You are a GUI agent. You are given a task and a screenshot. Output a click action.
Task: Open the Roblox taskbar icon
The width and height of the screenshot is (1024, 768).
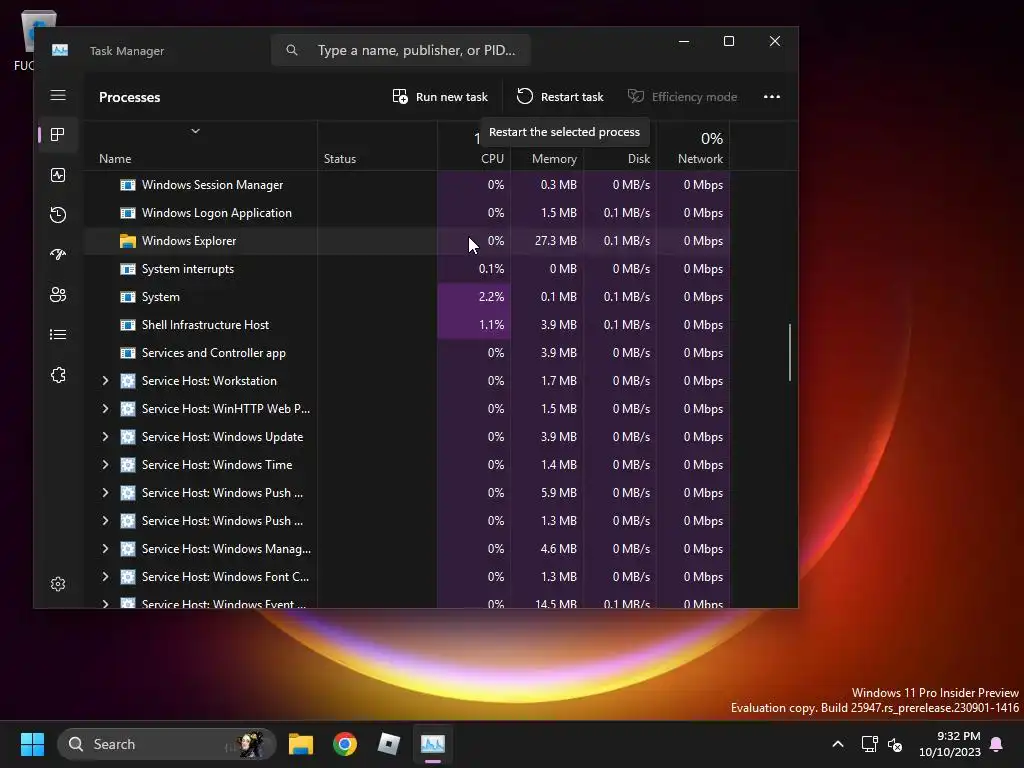tap(389, 744)
